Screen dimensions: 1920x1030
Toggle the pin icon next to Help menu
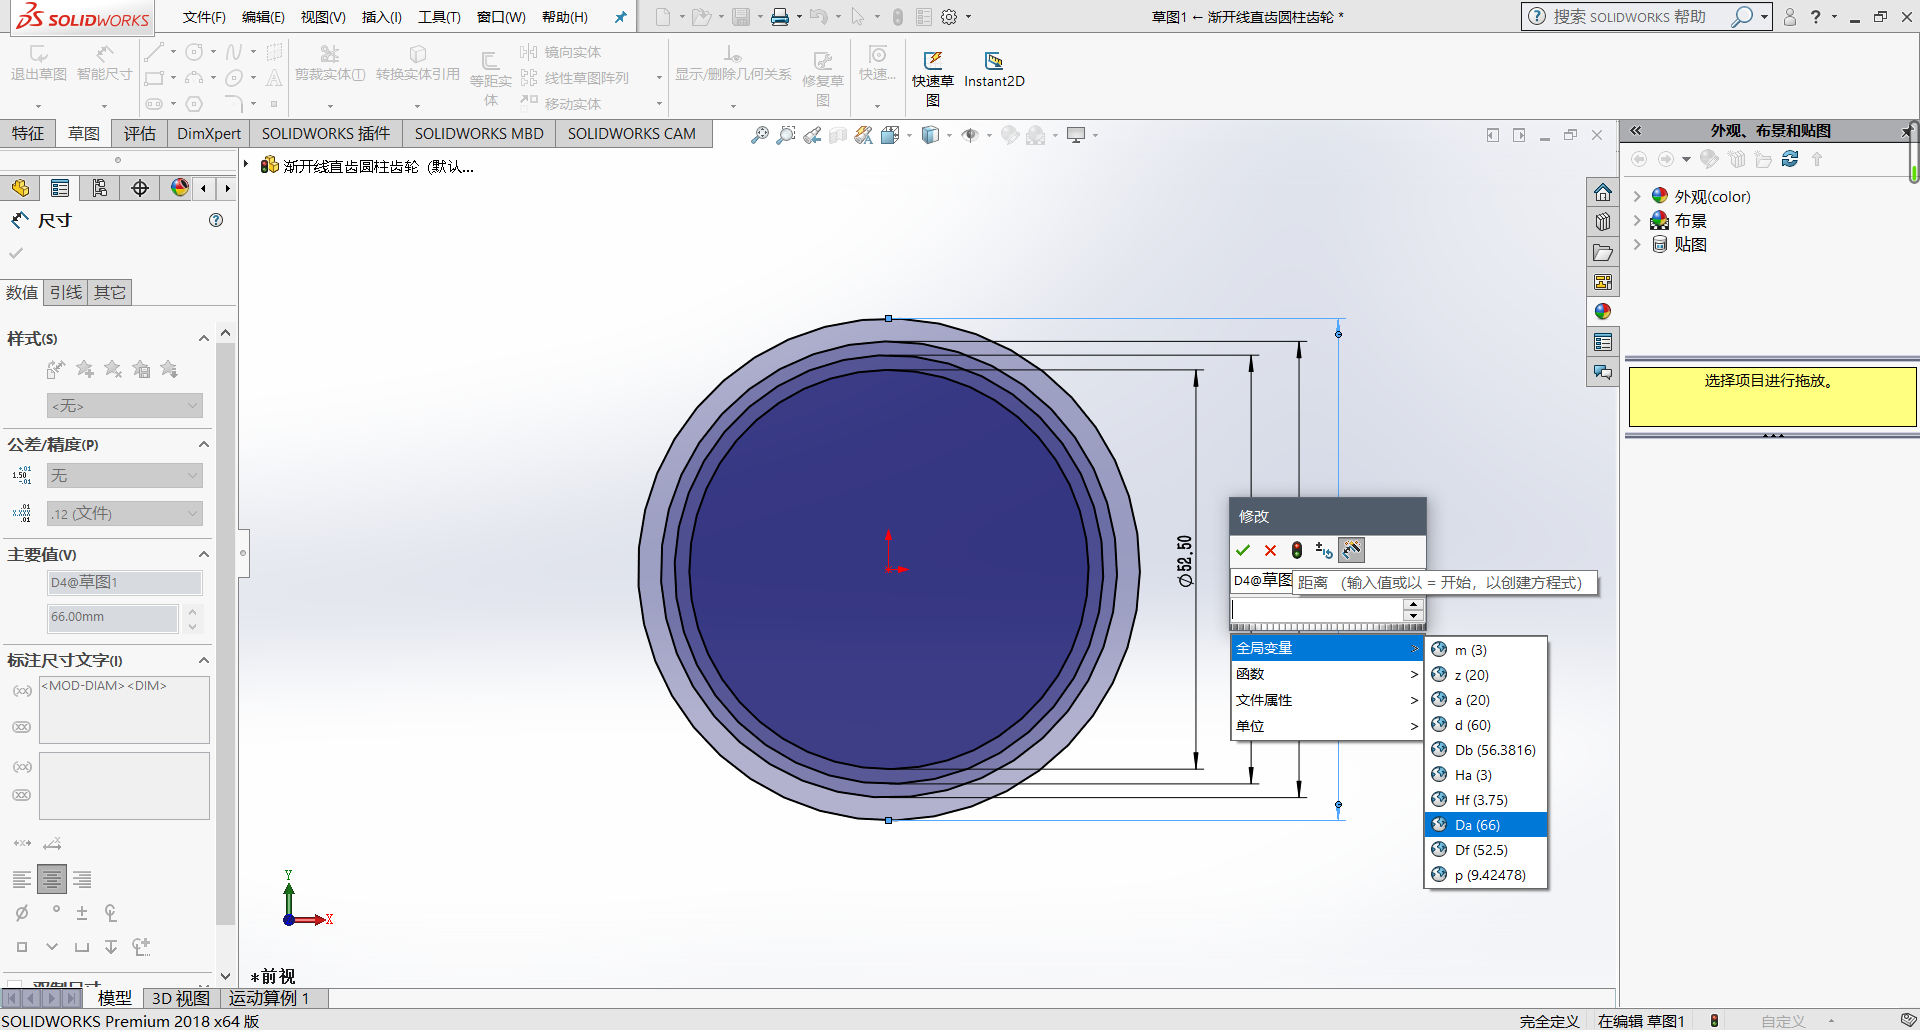tap(620, 17)
